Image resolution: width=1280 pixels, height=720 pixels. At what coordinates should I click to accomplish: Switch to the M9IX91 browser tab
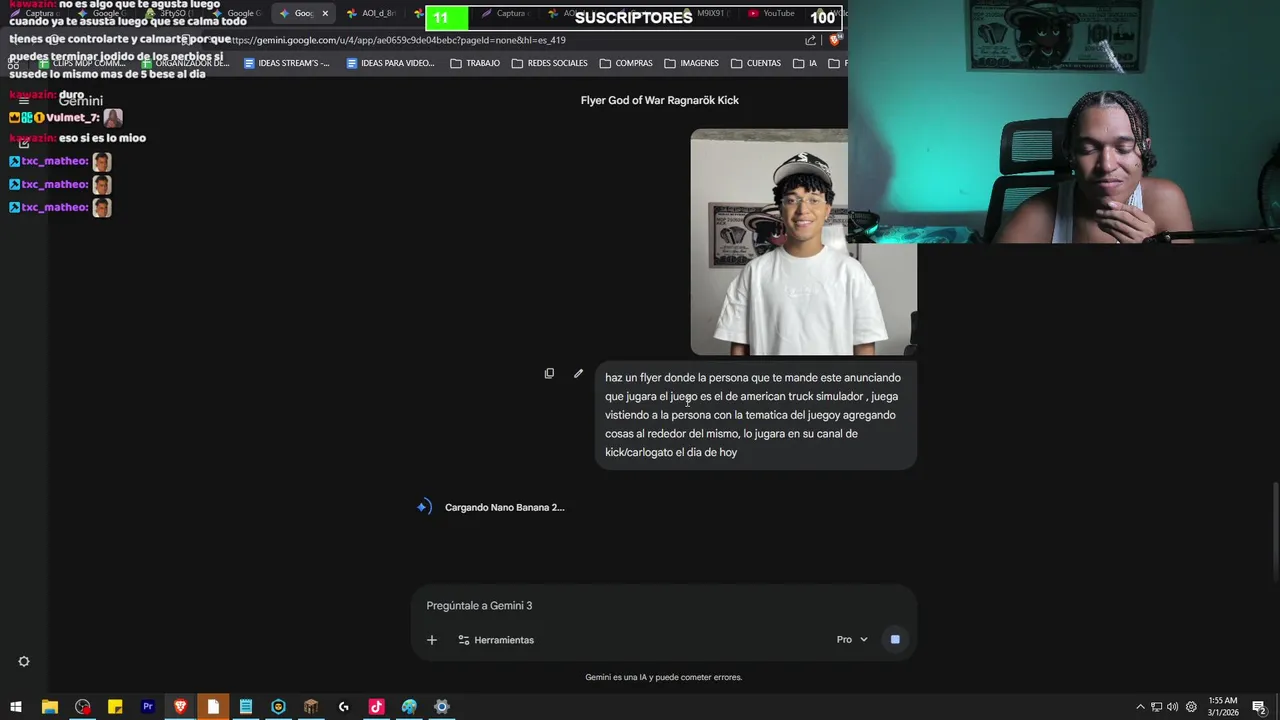tap(706, 13)
